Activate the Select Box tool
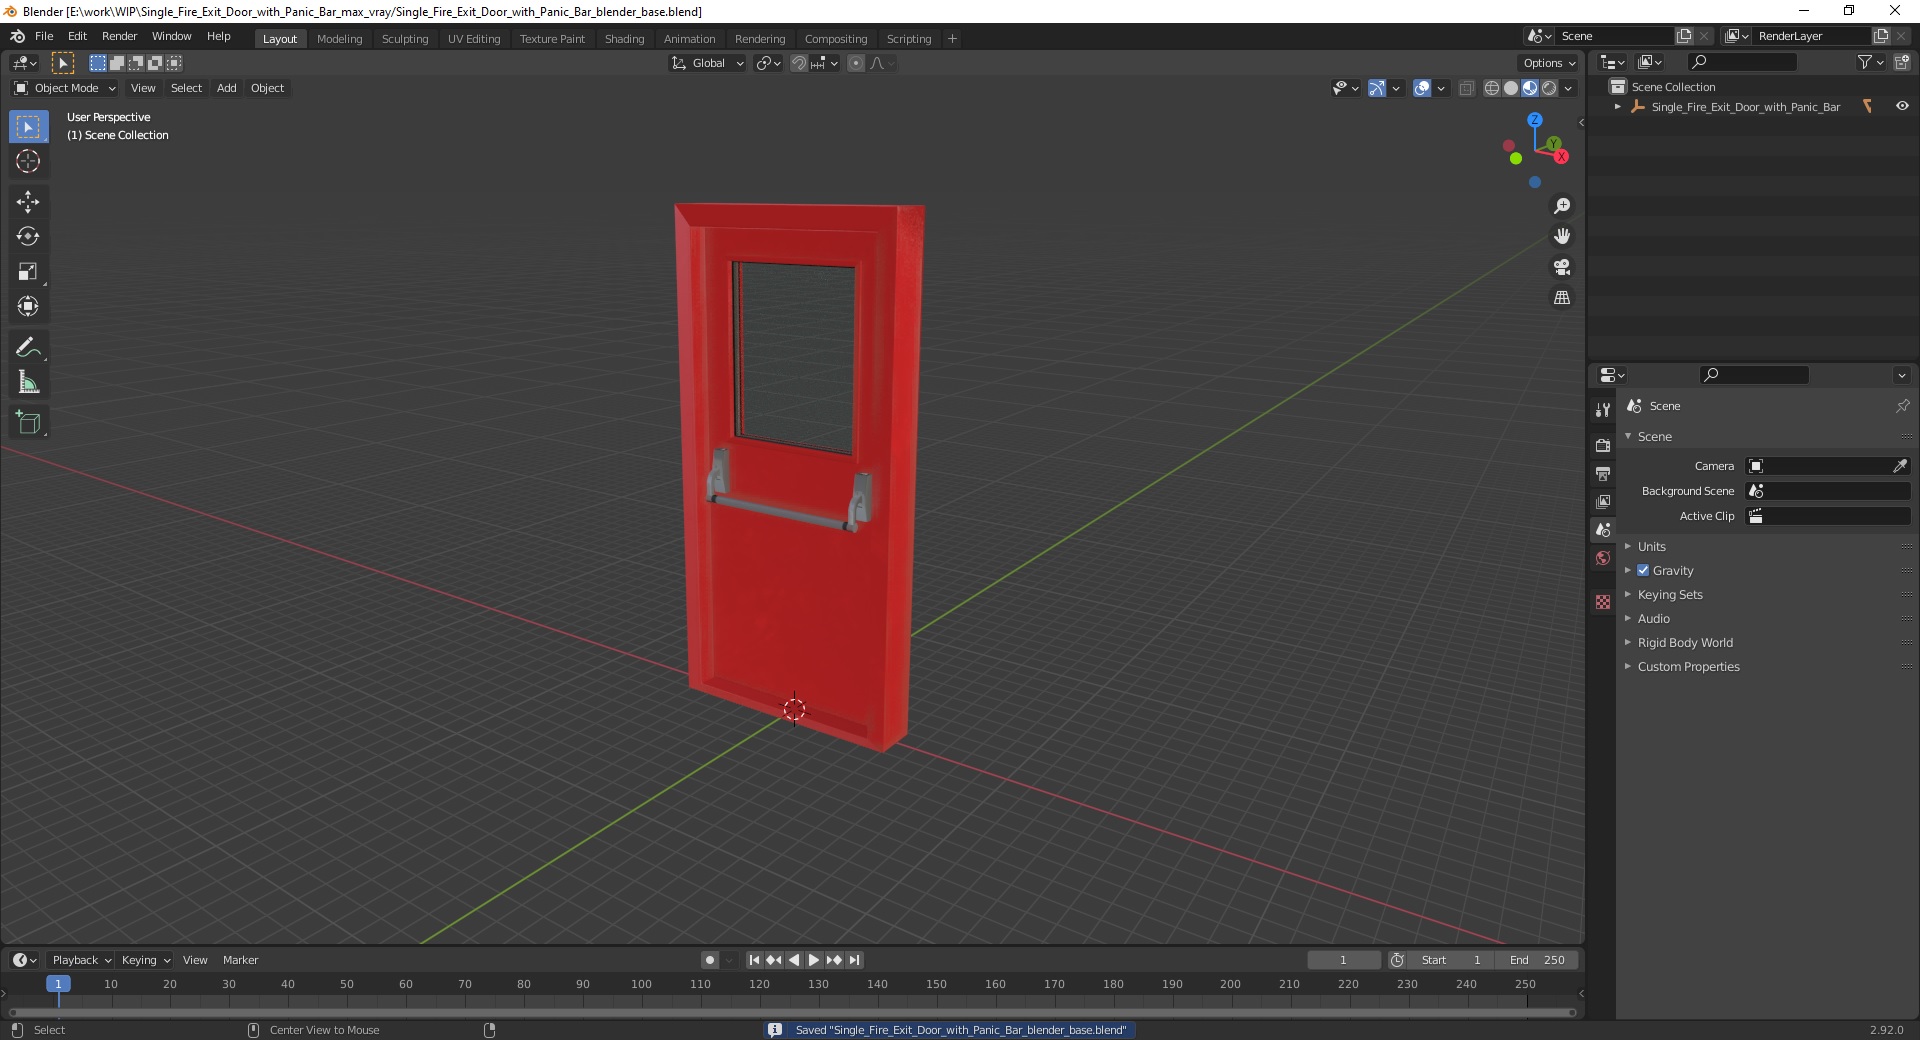Viewport: 1920px width, 1040px height. coord(28,127)
